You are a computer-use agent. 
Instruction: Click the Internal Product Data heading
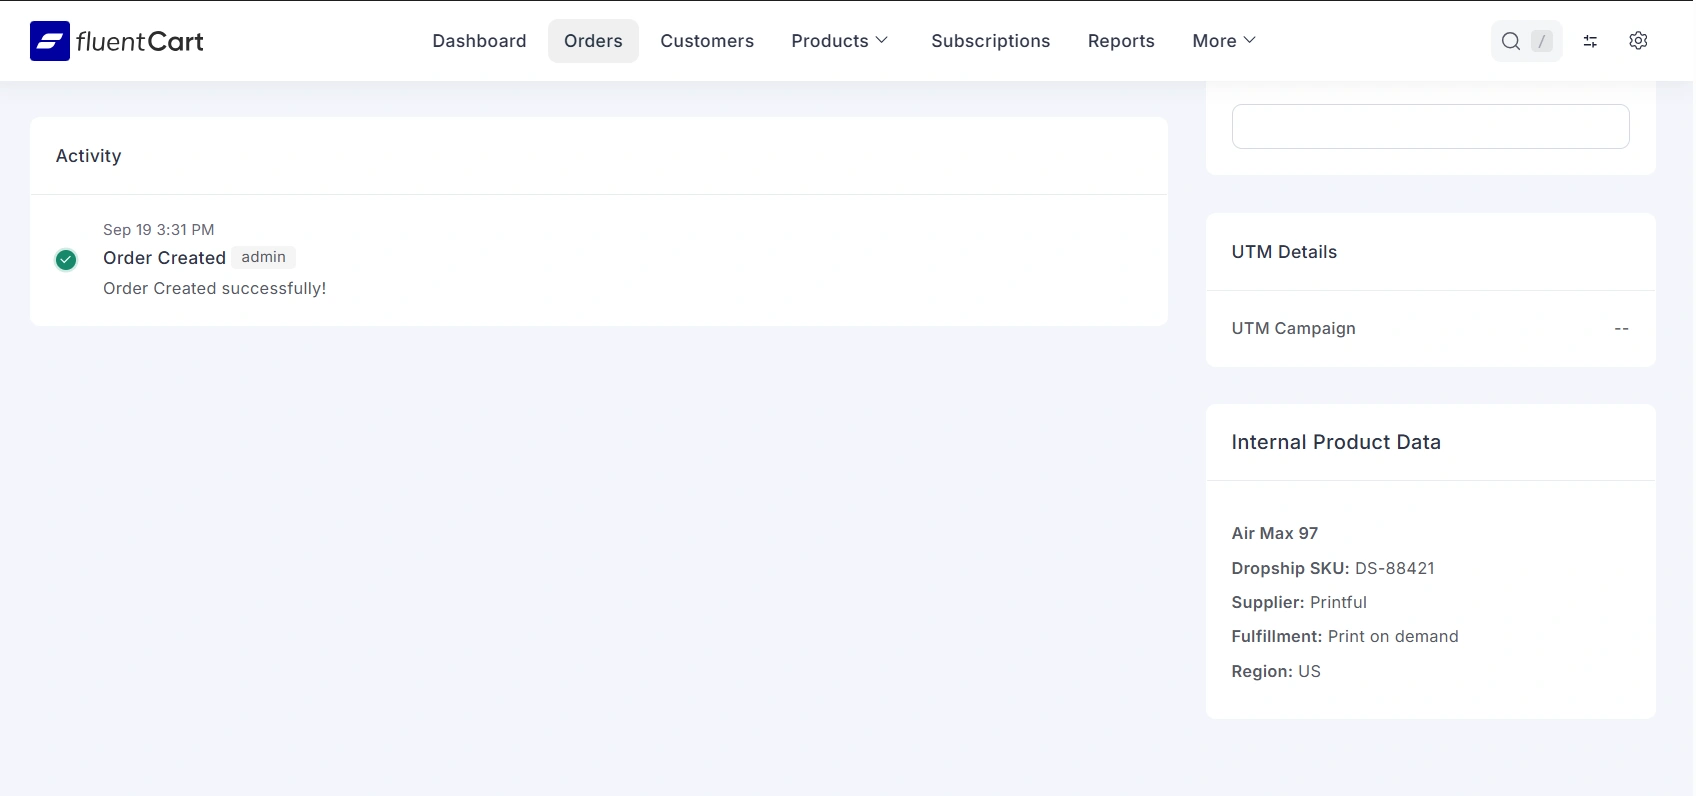coord(1336,442)
